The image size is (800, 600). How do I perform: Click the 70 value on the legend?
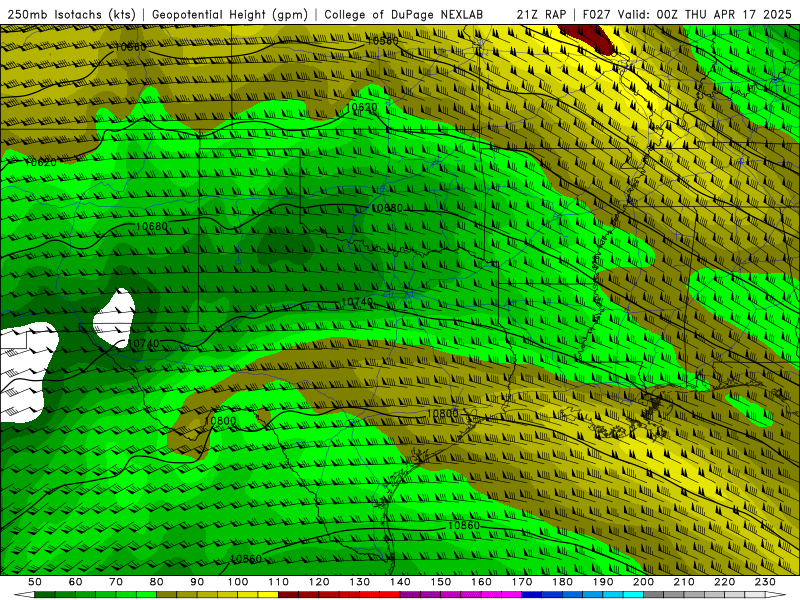tap(116, 582)
